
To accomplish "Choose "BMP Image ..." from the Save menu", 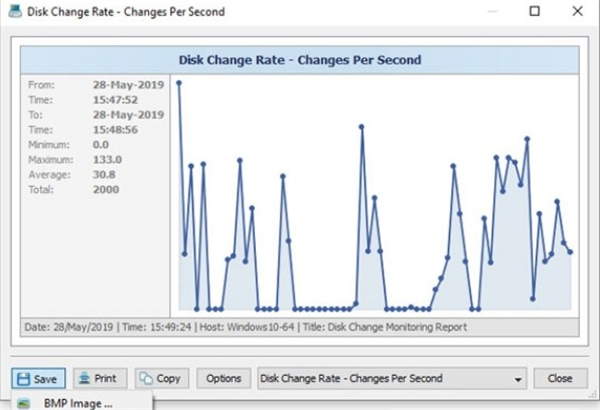I will click(78, 404).
